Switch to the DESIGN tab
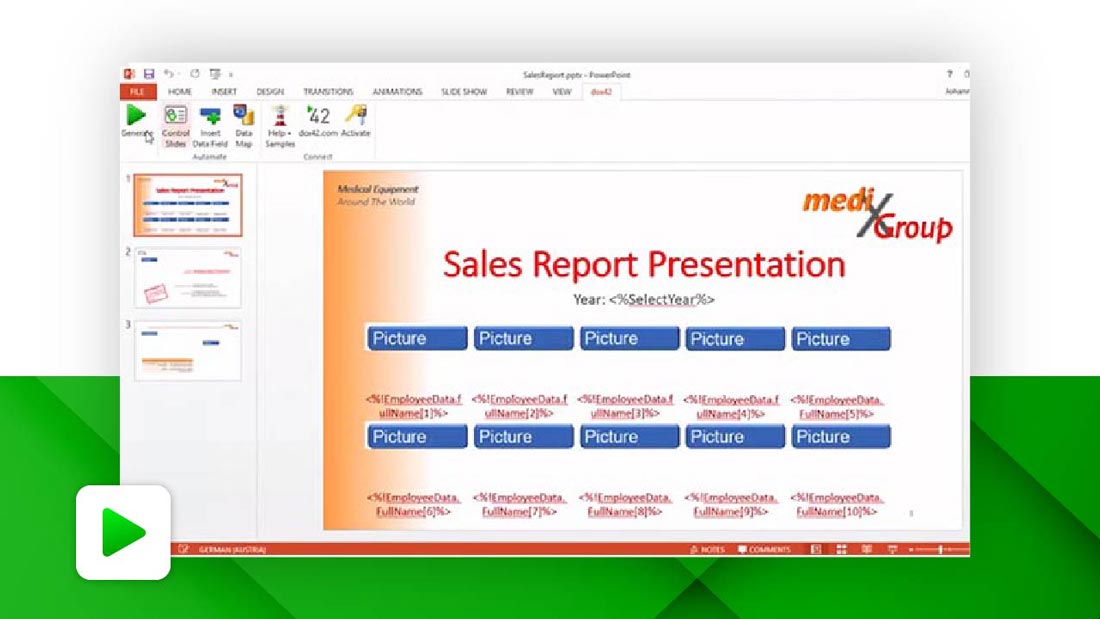 pyautogui.click(x=270, y=92)
